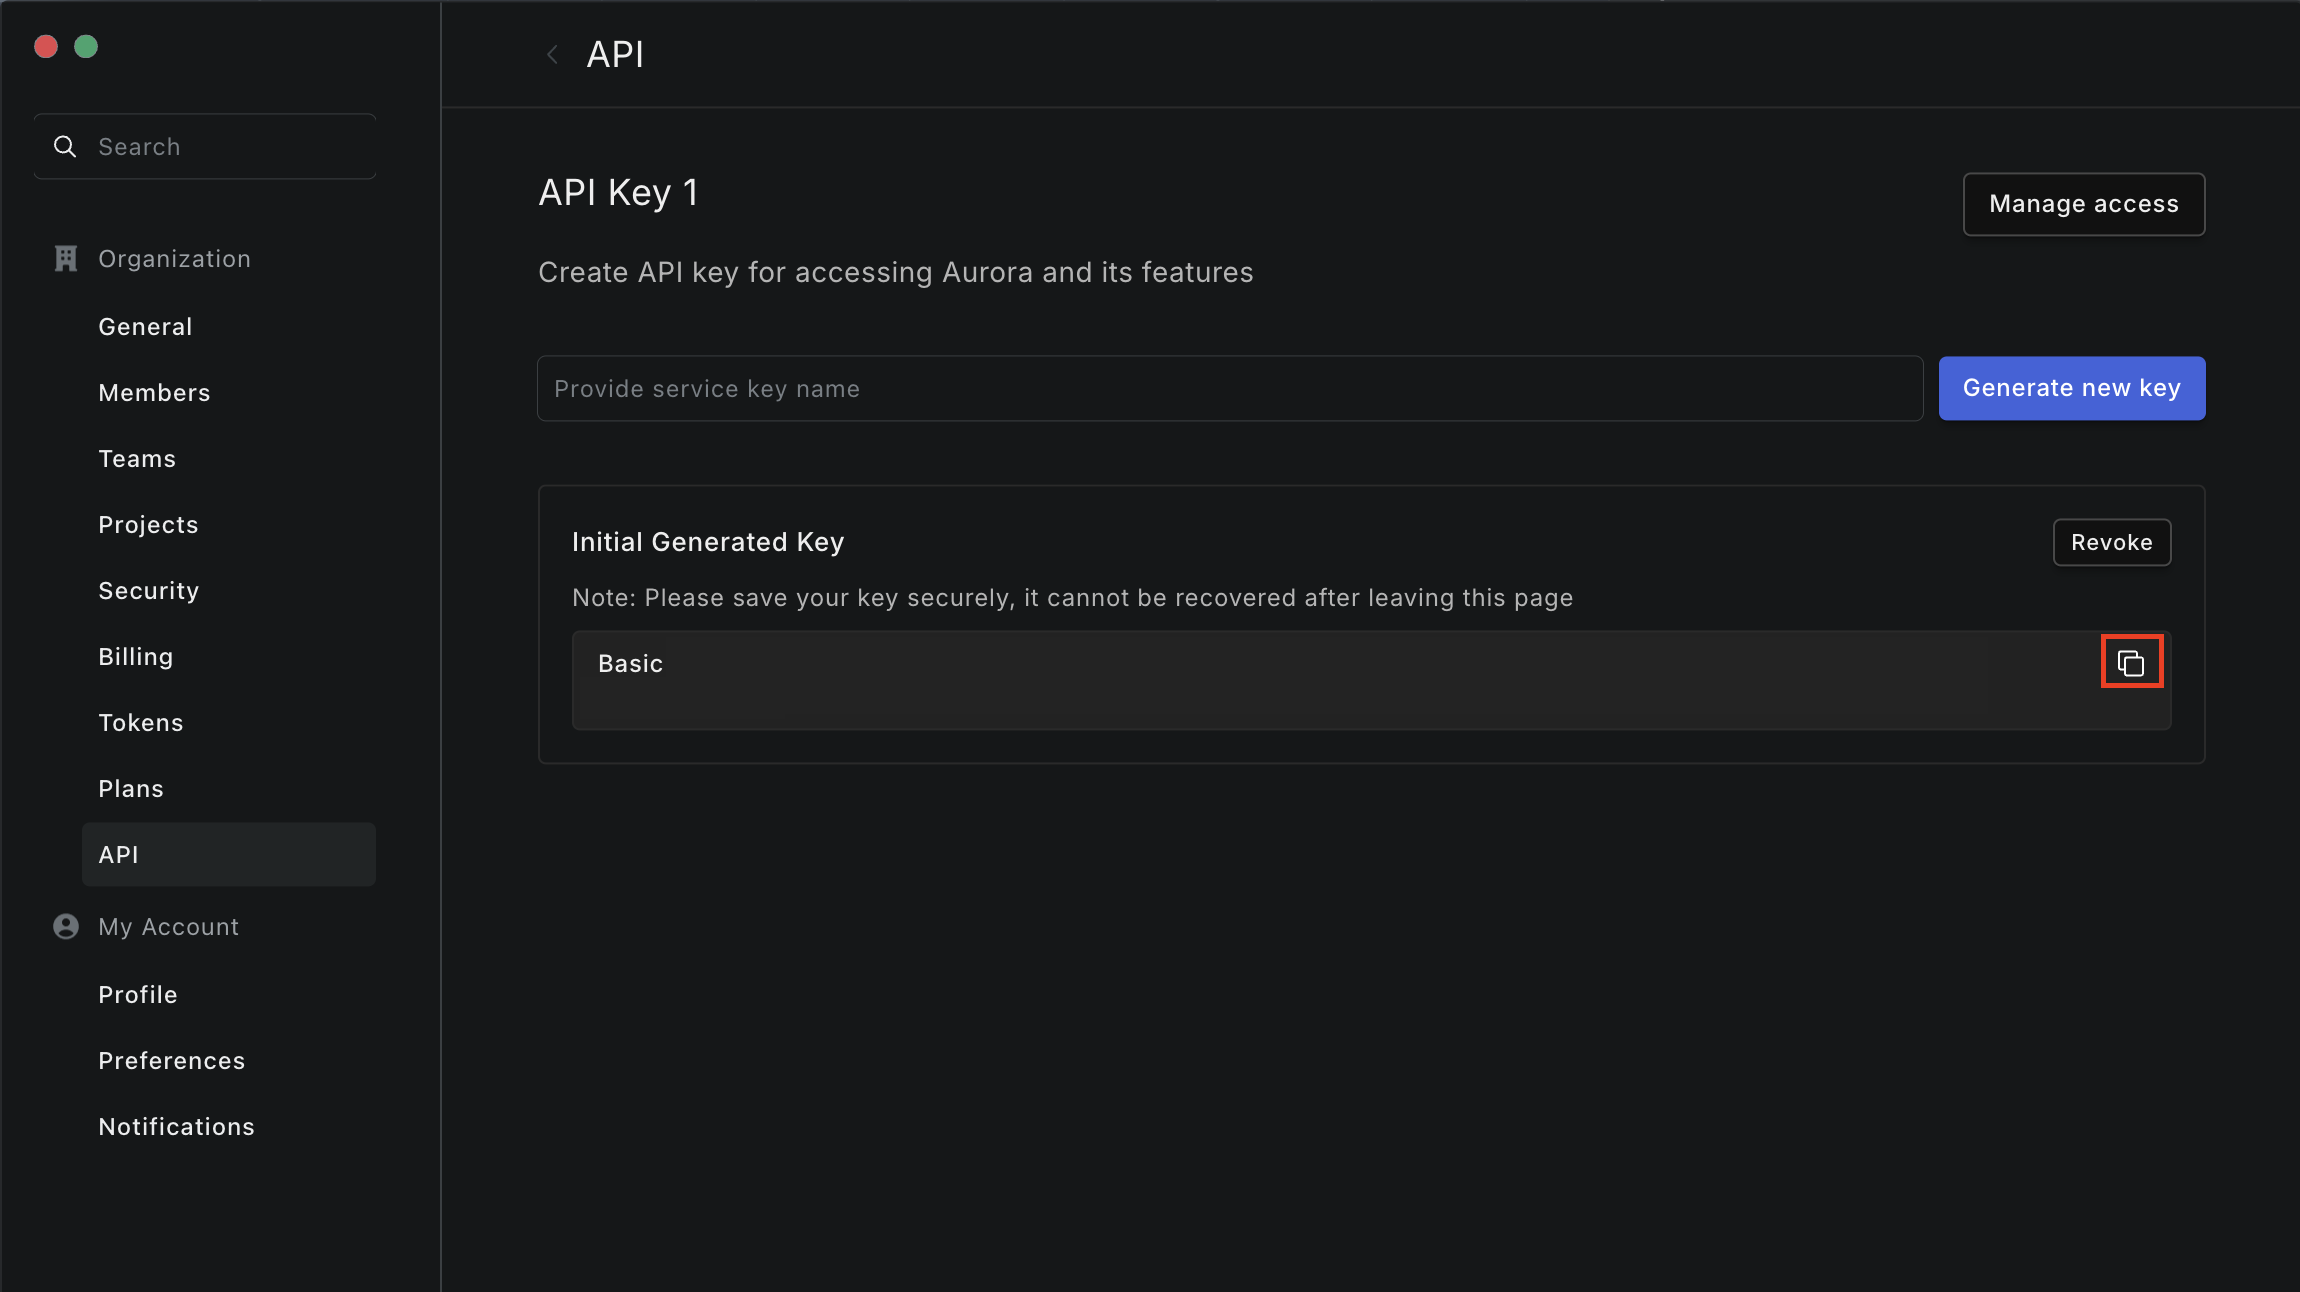The width and height of the screenshot is (2300, 1292).
Task: Click the back chevron next to API
Action: (552, 54)
